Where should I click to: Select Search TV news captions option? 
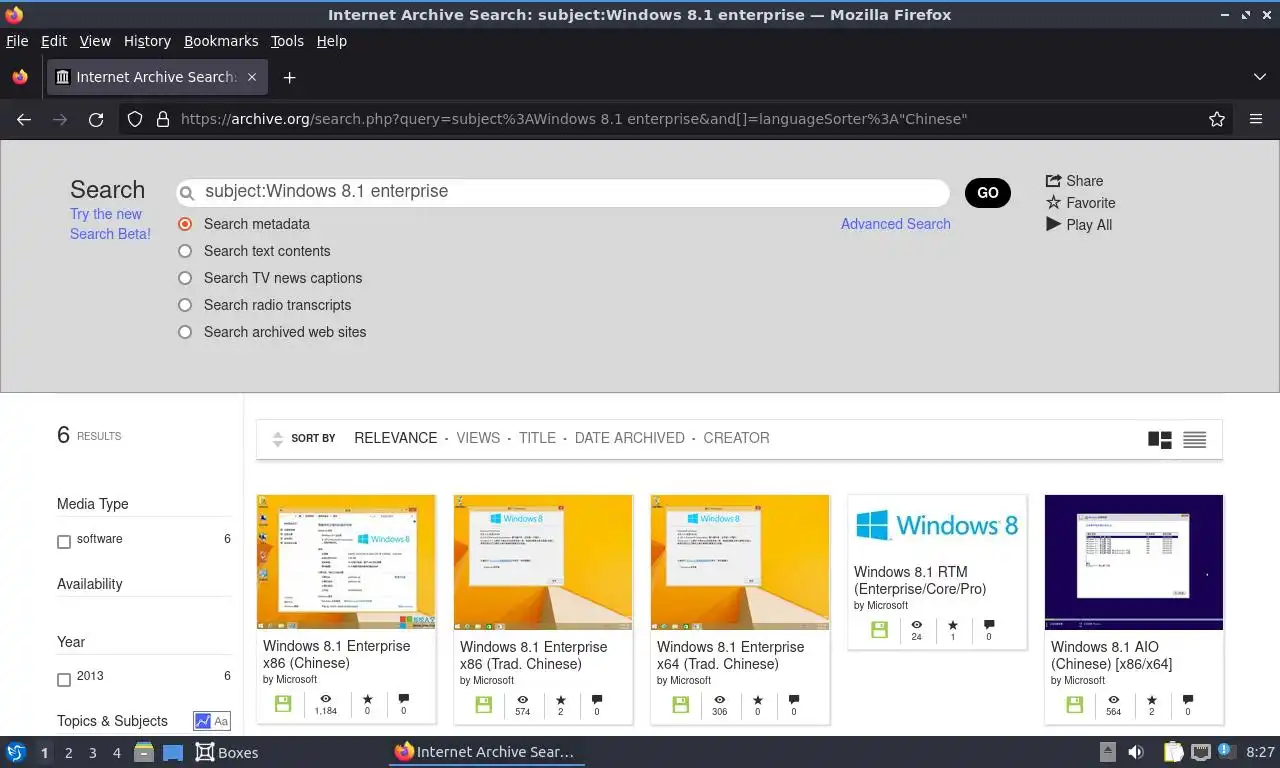[x=185, y=278]
